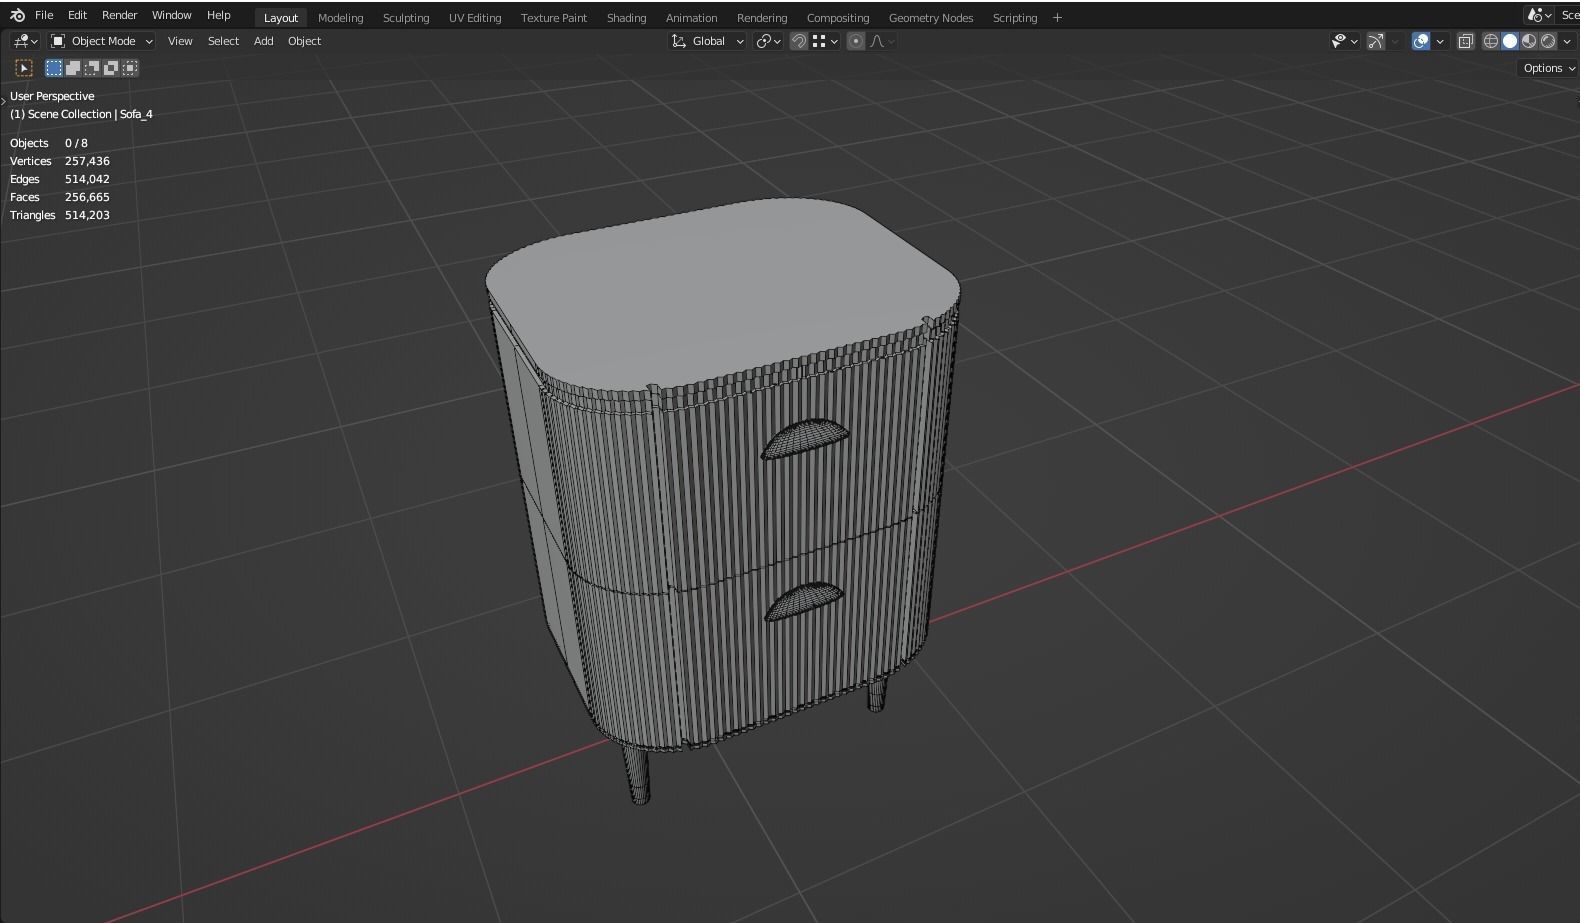1580x923 pixels.
Task: Choose the Invert selection mode icon
Action: tap(111, 68)
